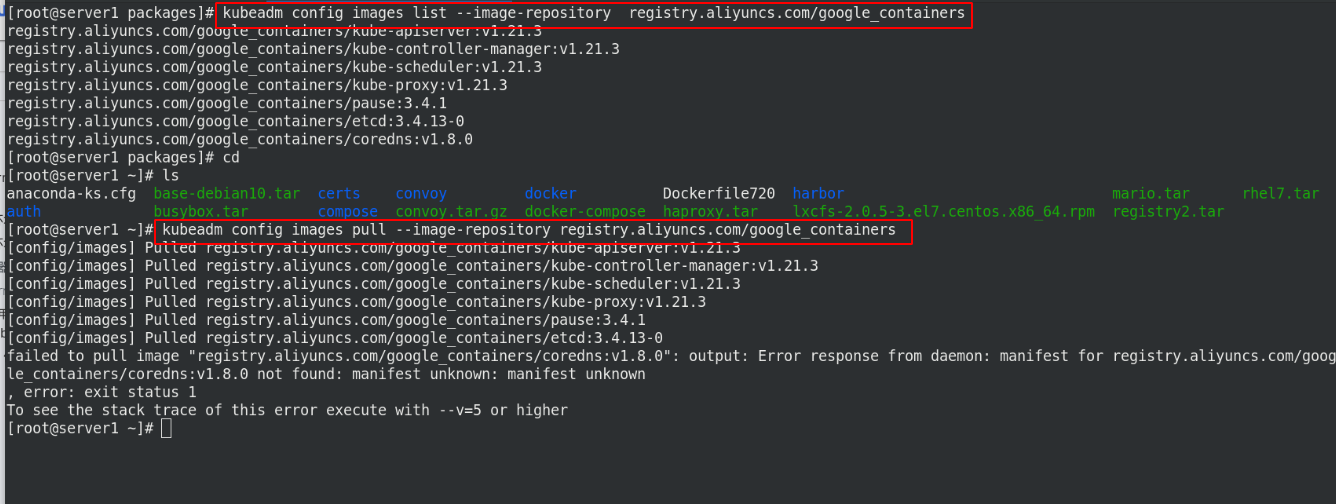The width and height of the screenshot is (1336, 504).
Task: Click 'Pulled ... kube-proxy:v1.21.3' line
Action: [356, 301]
